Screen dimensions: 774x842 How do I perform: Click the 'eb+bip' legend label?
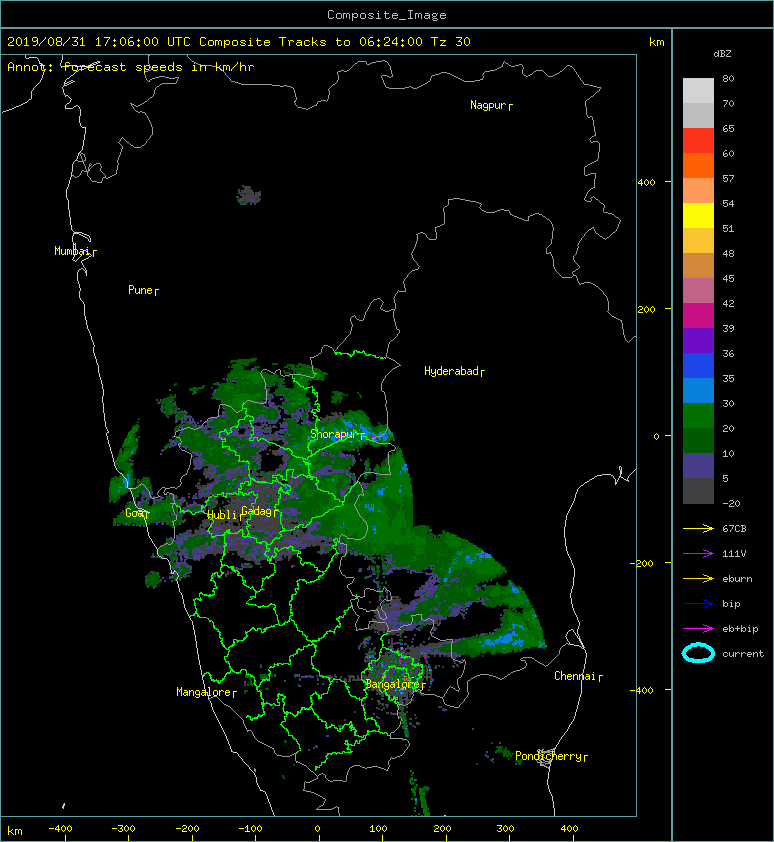pos(740,629)
